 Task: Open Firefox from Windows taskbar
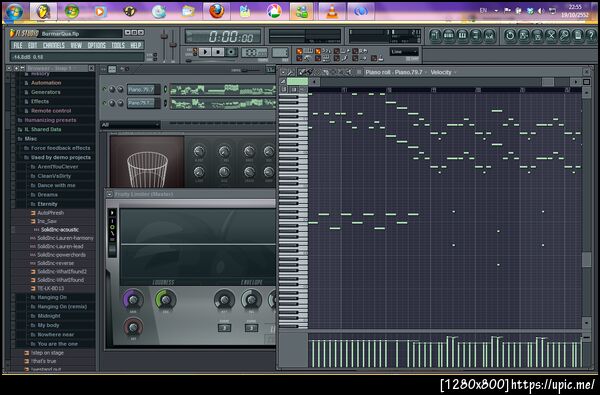(x=217, y=11)
